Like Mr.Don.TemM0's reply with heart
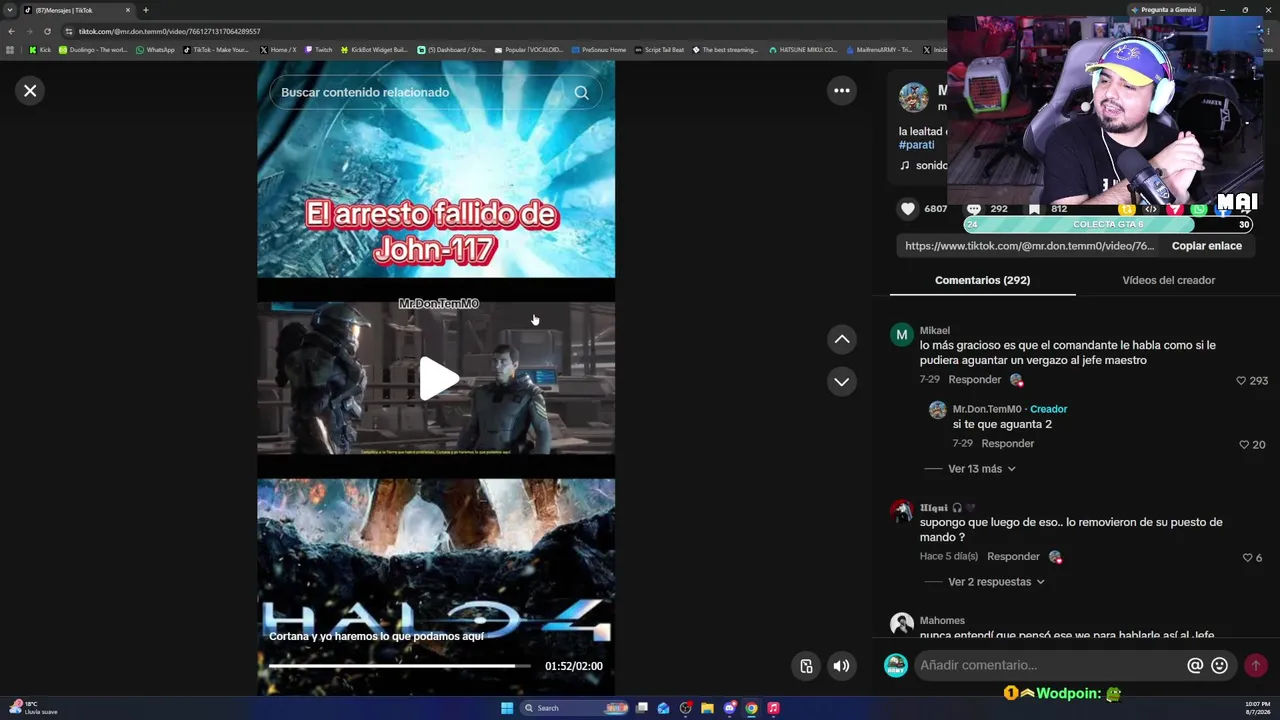 click(1244, 445)
